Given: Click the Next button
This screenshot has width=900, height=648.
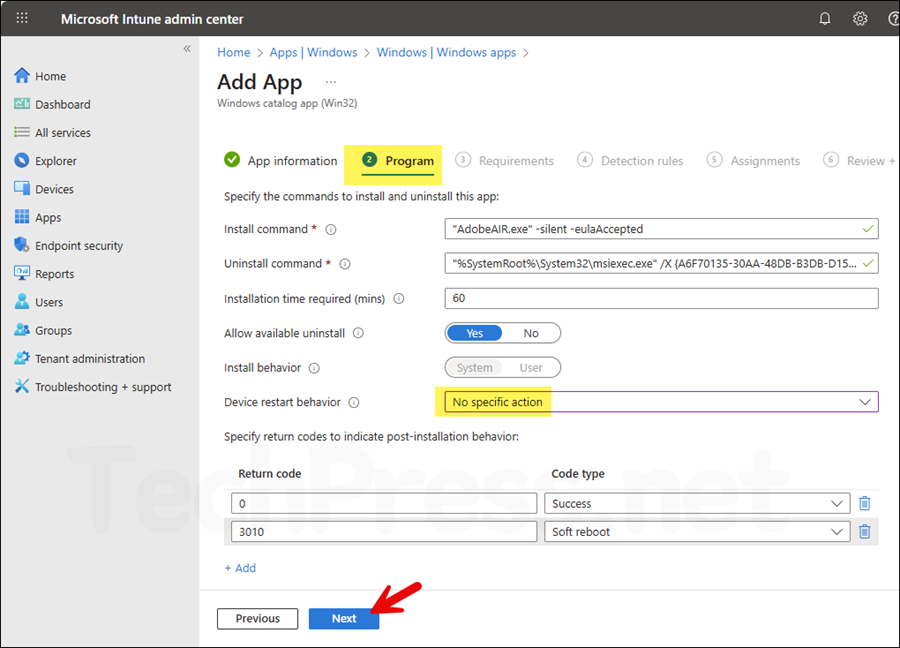Looking at the screenshot, I should pos(344,618).
